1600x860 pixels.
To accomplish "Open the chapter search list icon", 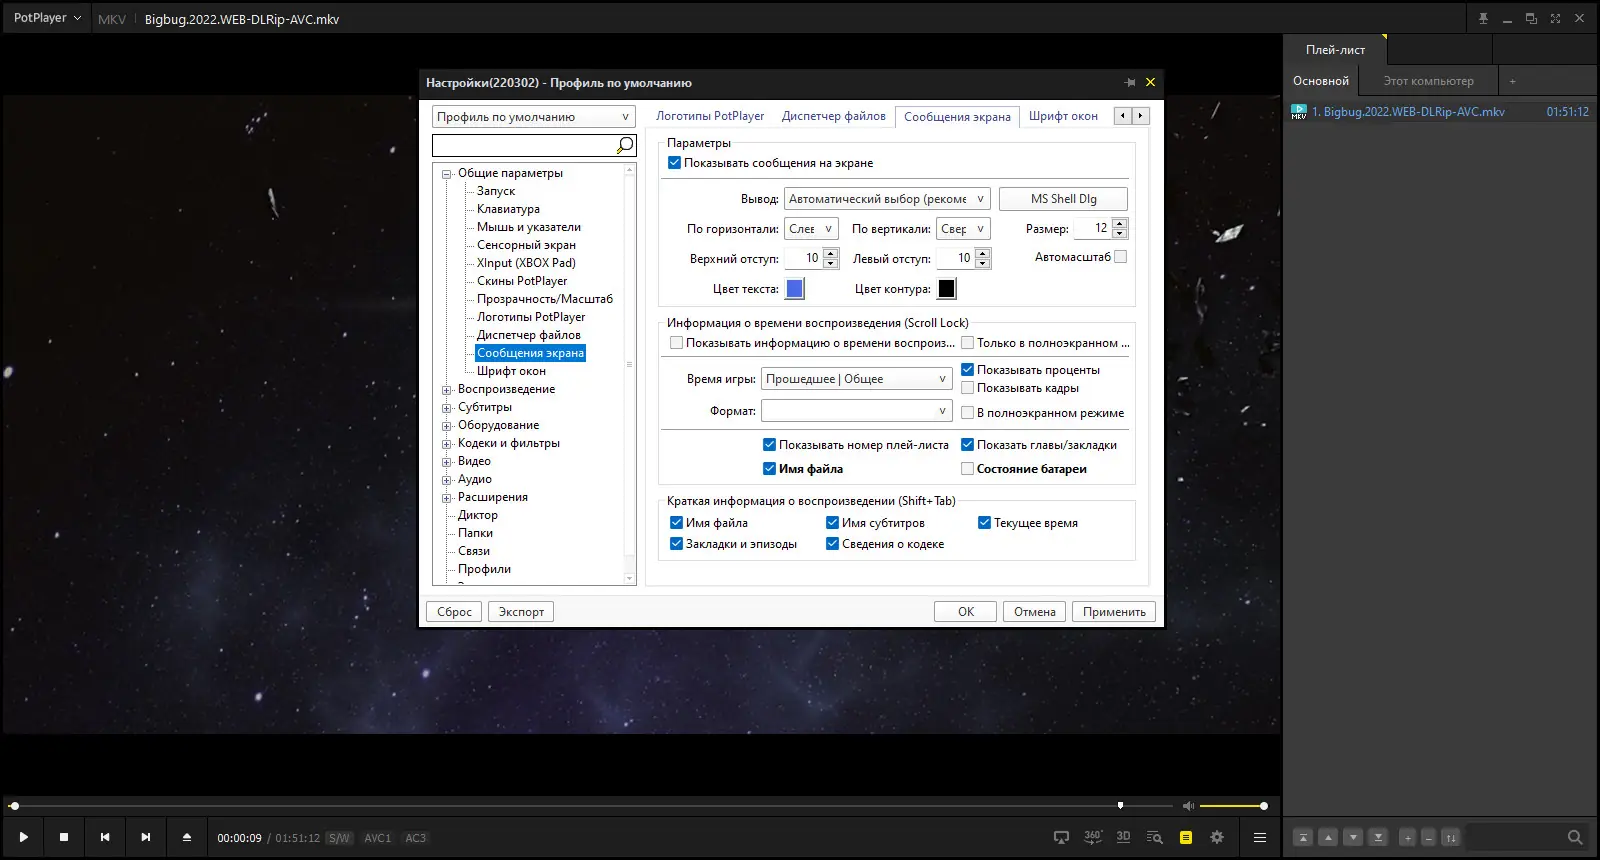I will (x=1154, y=837).
